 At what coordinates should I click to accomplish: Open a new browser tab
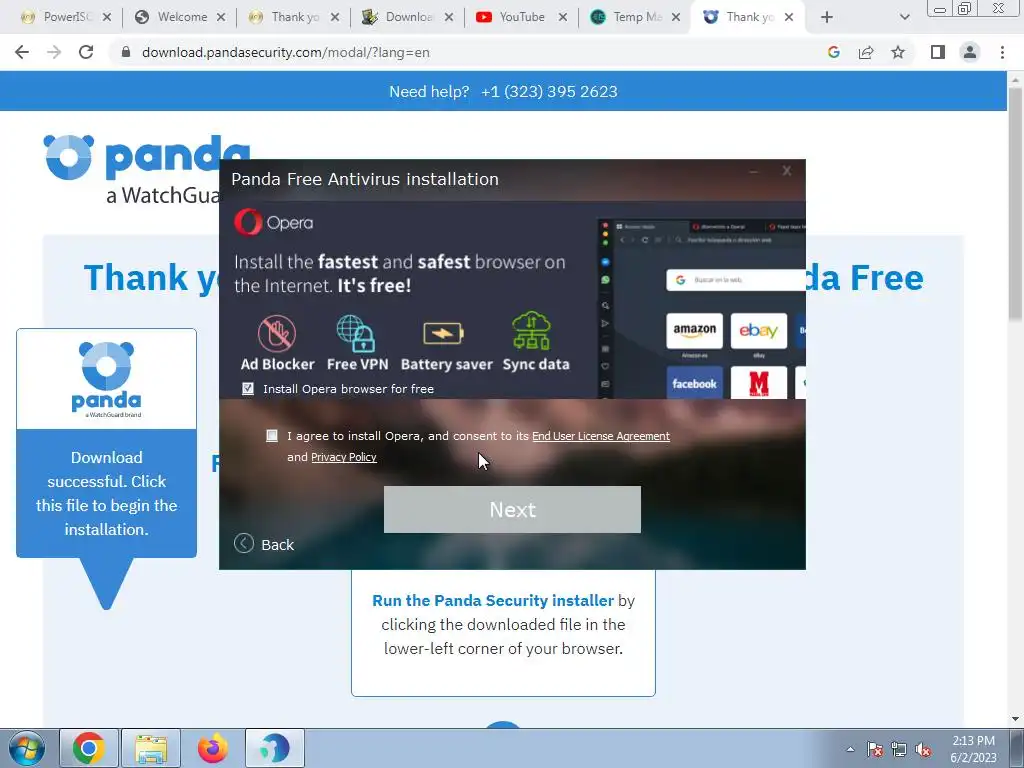(827, 18)
